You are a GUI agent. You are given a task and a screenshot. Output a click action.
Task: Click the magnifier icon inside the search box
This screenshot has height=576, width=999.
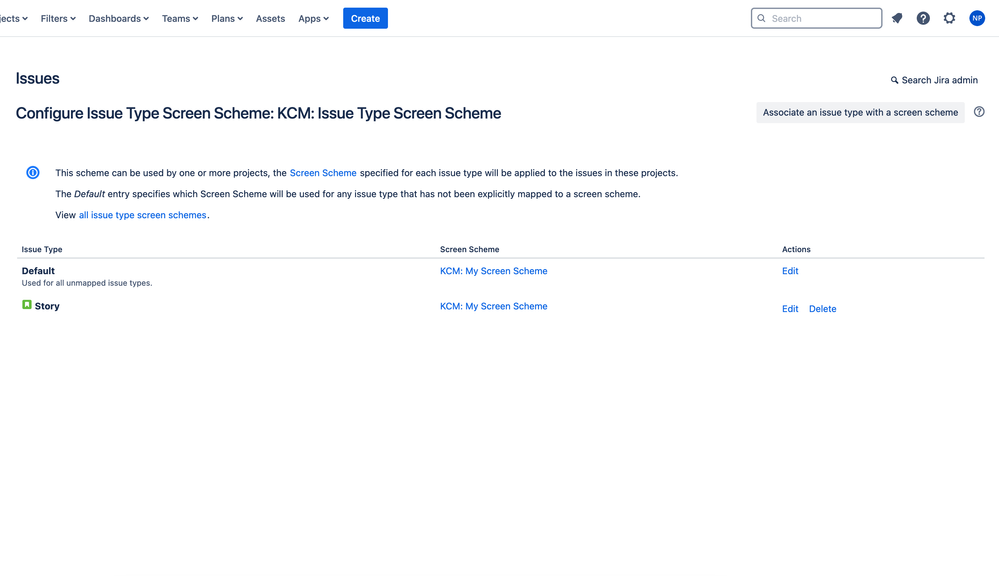tap(761, 17)
